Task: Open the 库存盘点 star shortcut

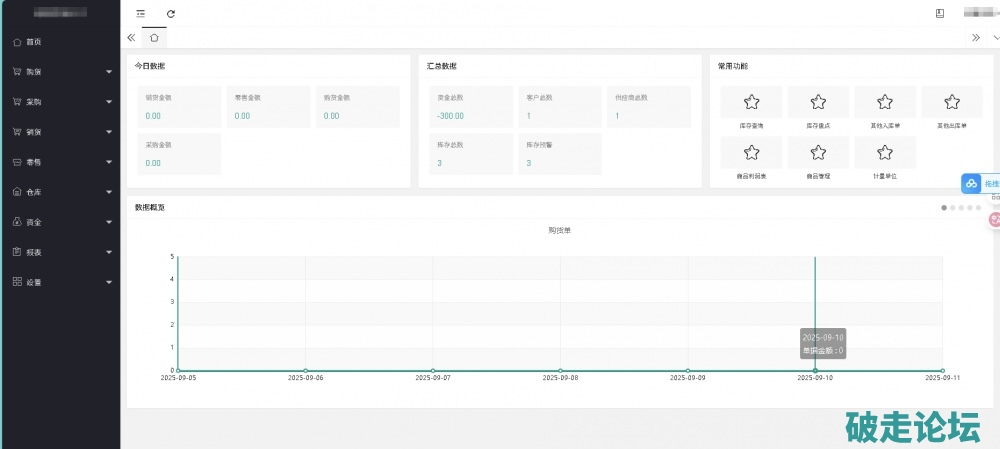Action: pyautogui.click(x=818, y=102)
